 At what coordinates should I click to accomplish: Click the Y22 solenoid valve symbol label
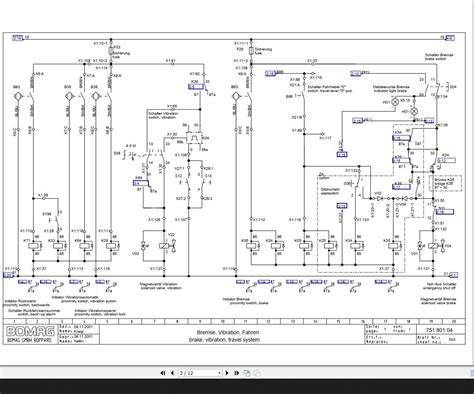171,235
